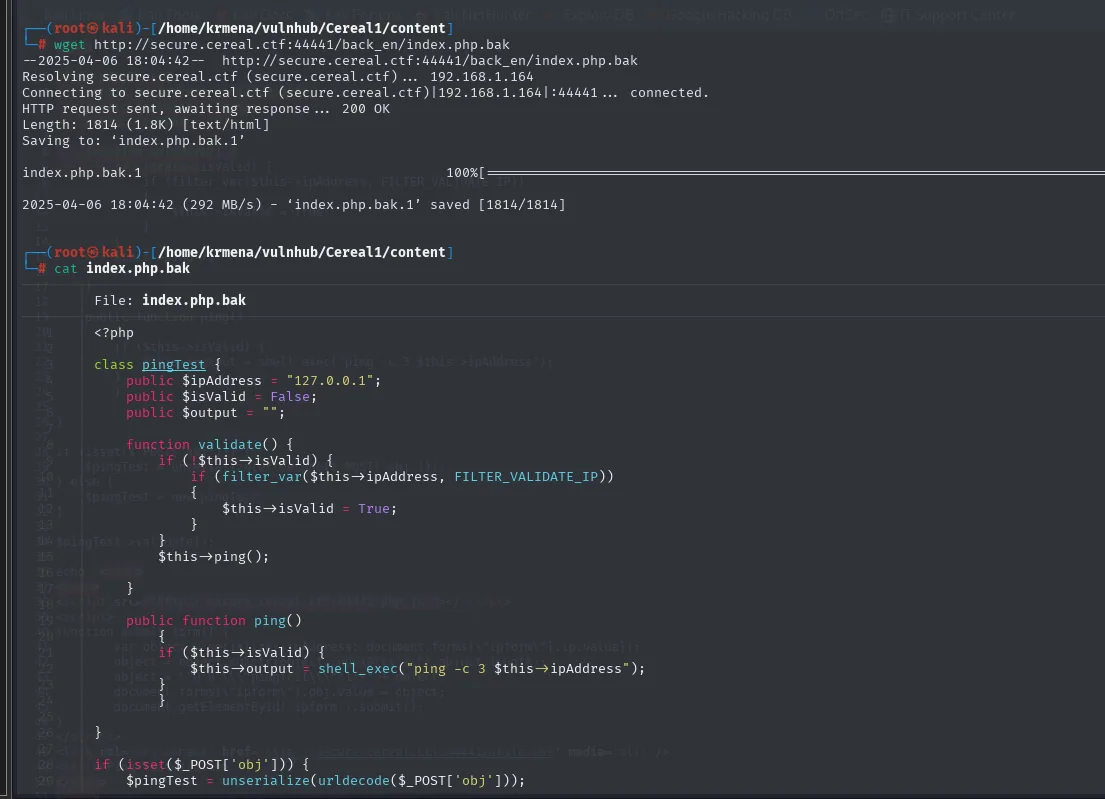Click the 100% download progress indicator
Viewport: 1105px width, 799px height.
click(463, 173)
